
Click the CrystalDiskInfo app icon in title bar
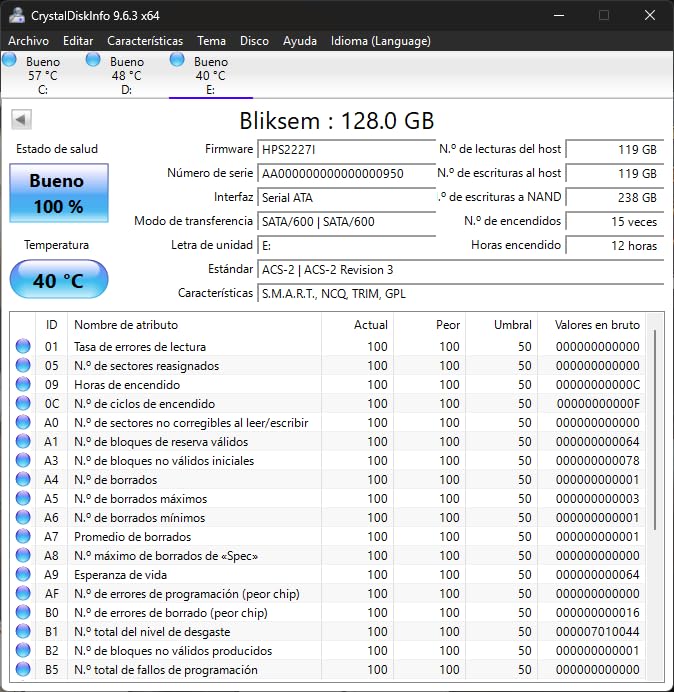pyautogui.click(x=17, y=15)
